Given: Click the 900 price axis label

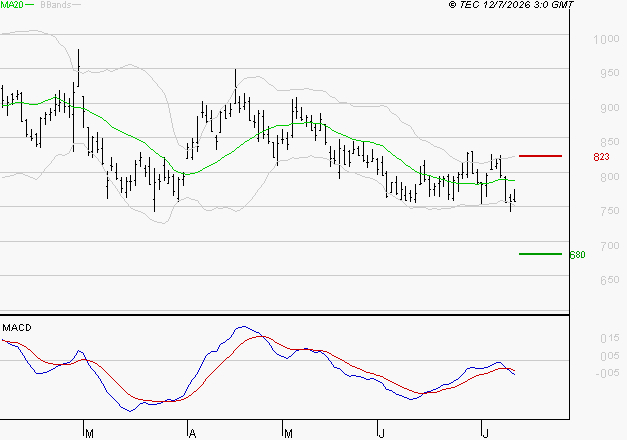Looking at the screenshot, I should [x=610, y=108].
